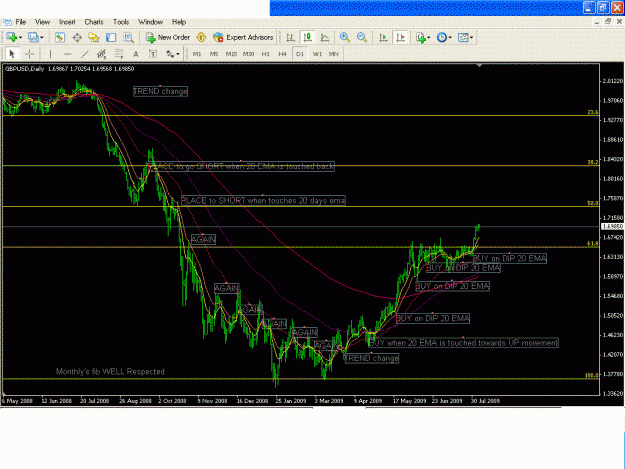Select the Text Label tool
This screenshot has height=469, width=625.
[x=153, y=54]
